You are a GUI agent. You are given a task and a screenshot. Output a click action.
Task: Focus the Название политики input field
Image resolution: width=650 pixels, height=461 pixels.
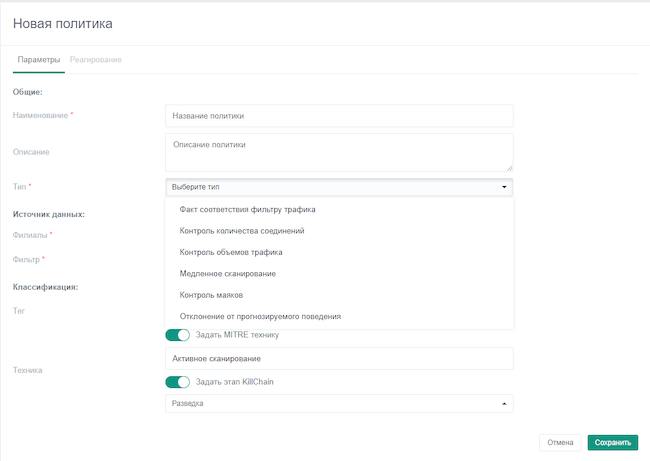(x=338, y=116)
